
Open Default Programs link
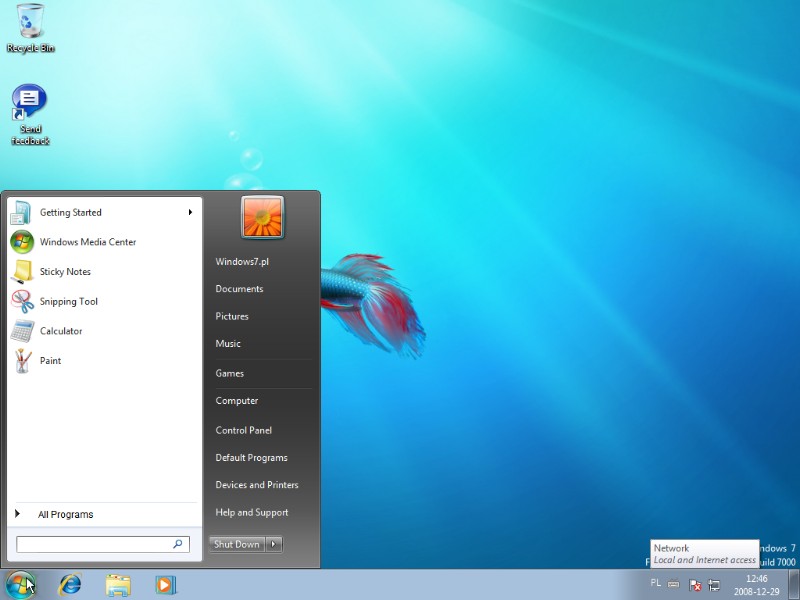coord(252,458)
